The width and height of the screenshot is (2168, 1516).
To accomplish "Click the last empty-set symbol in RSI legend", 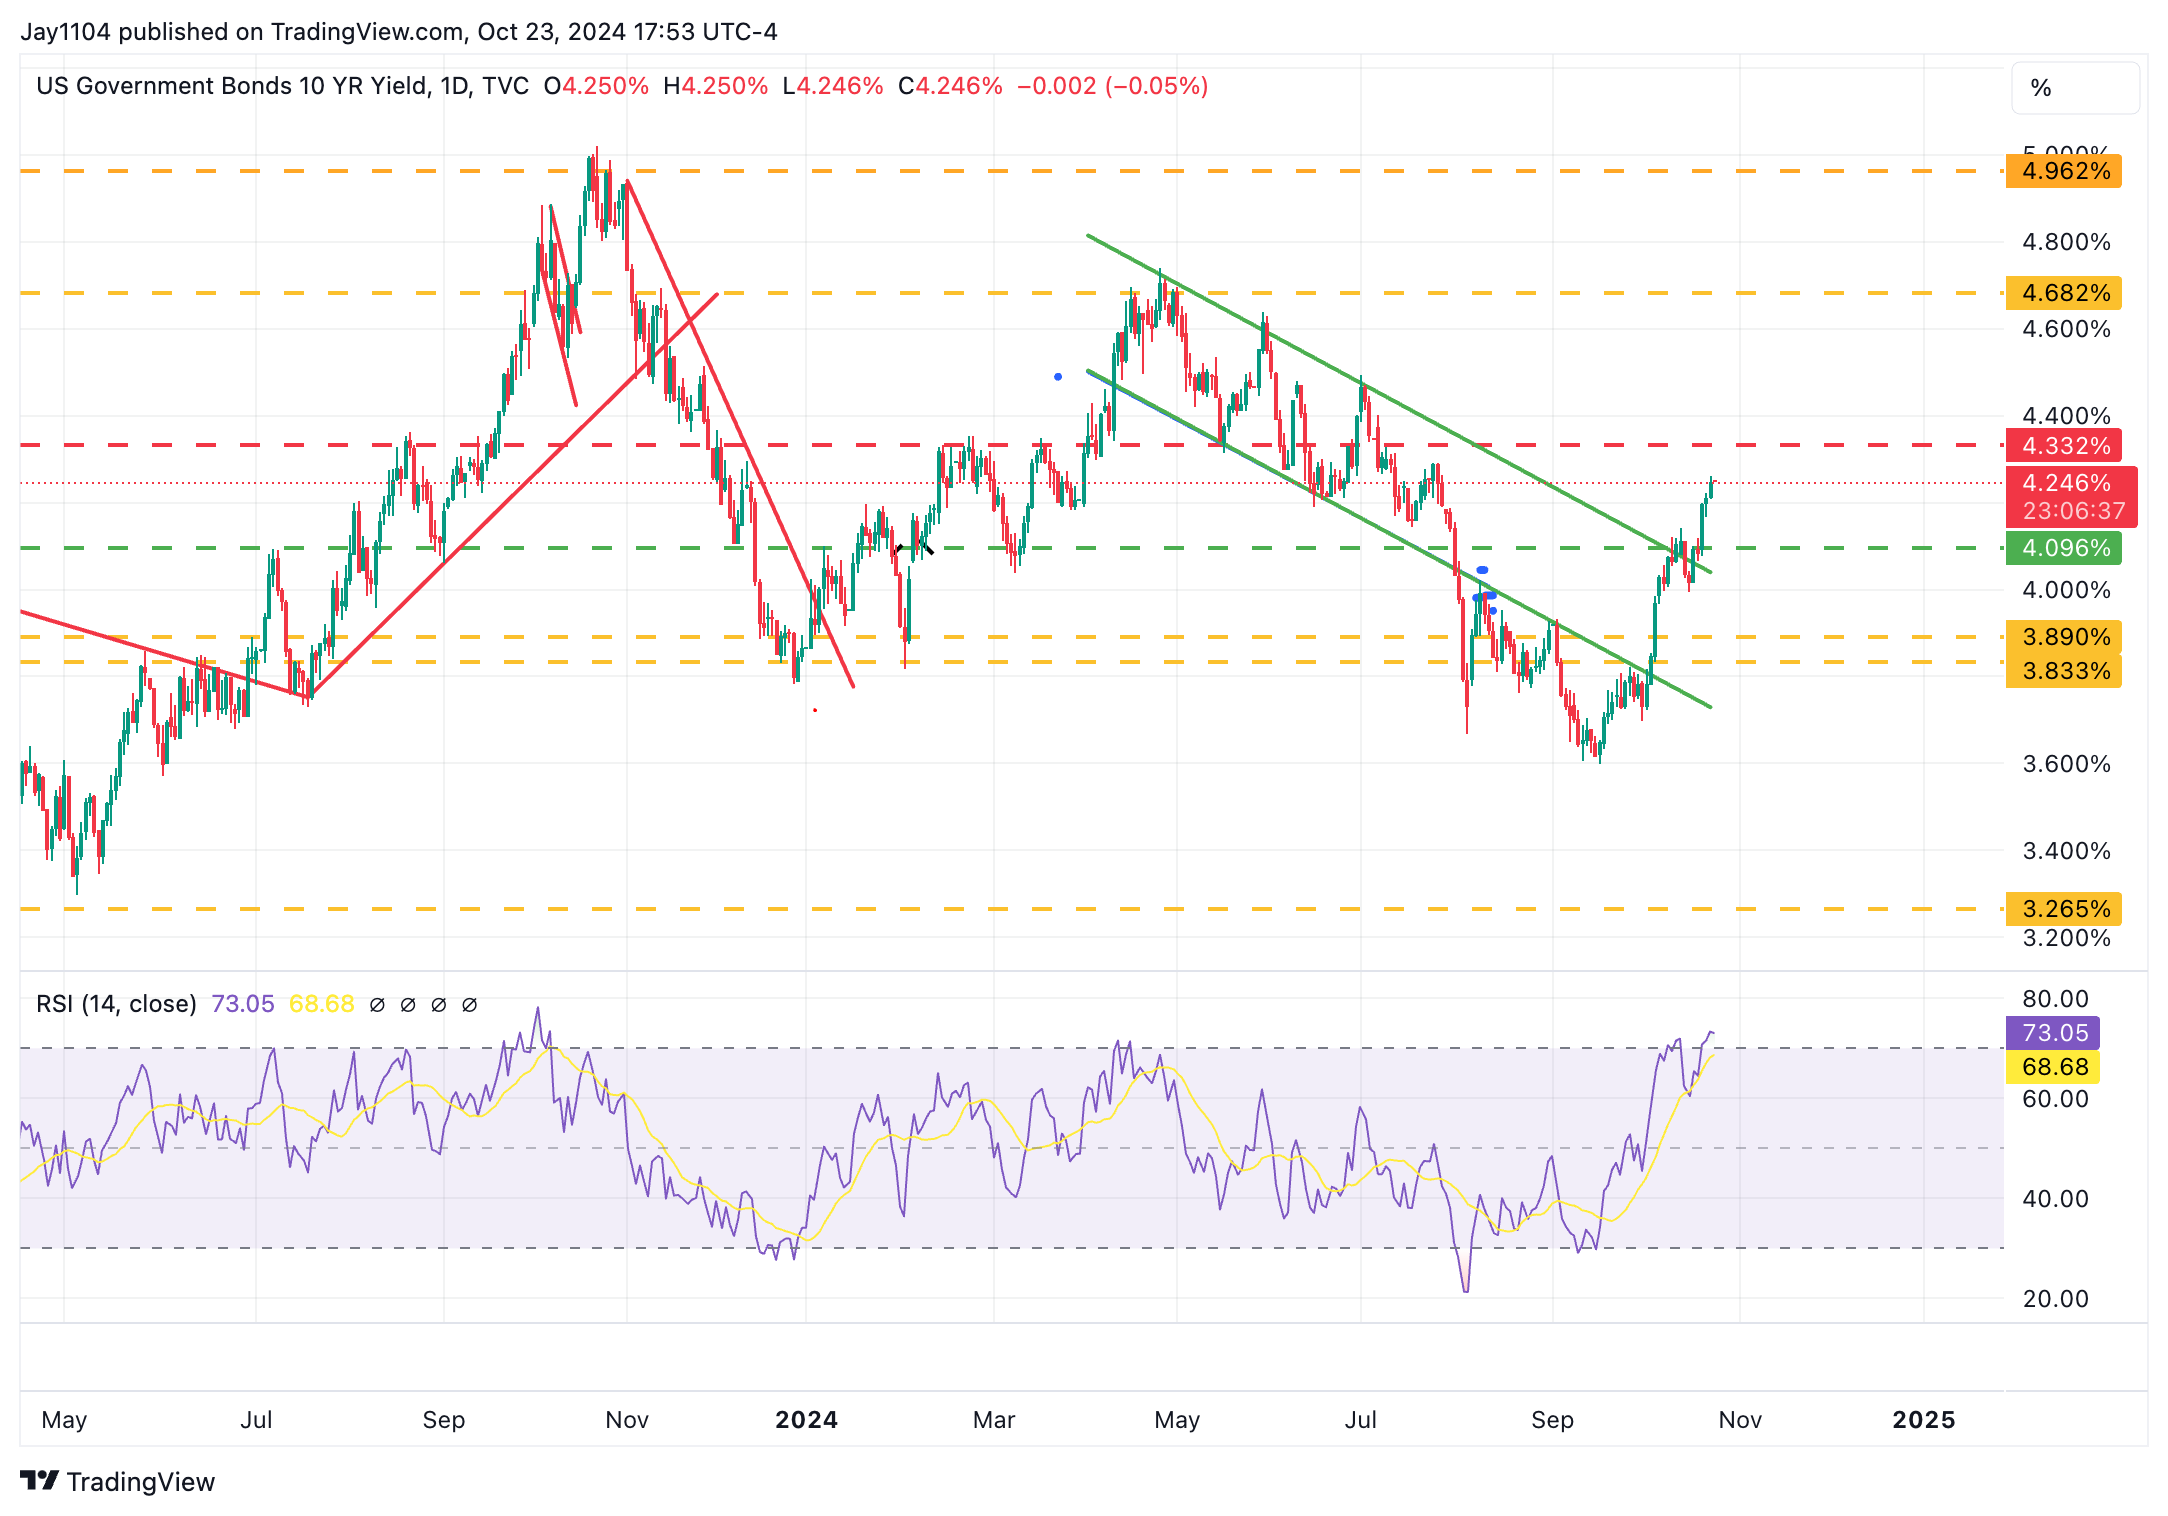I will click(x=469, y=1005).
